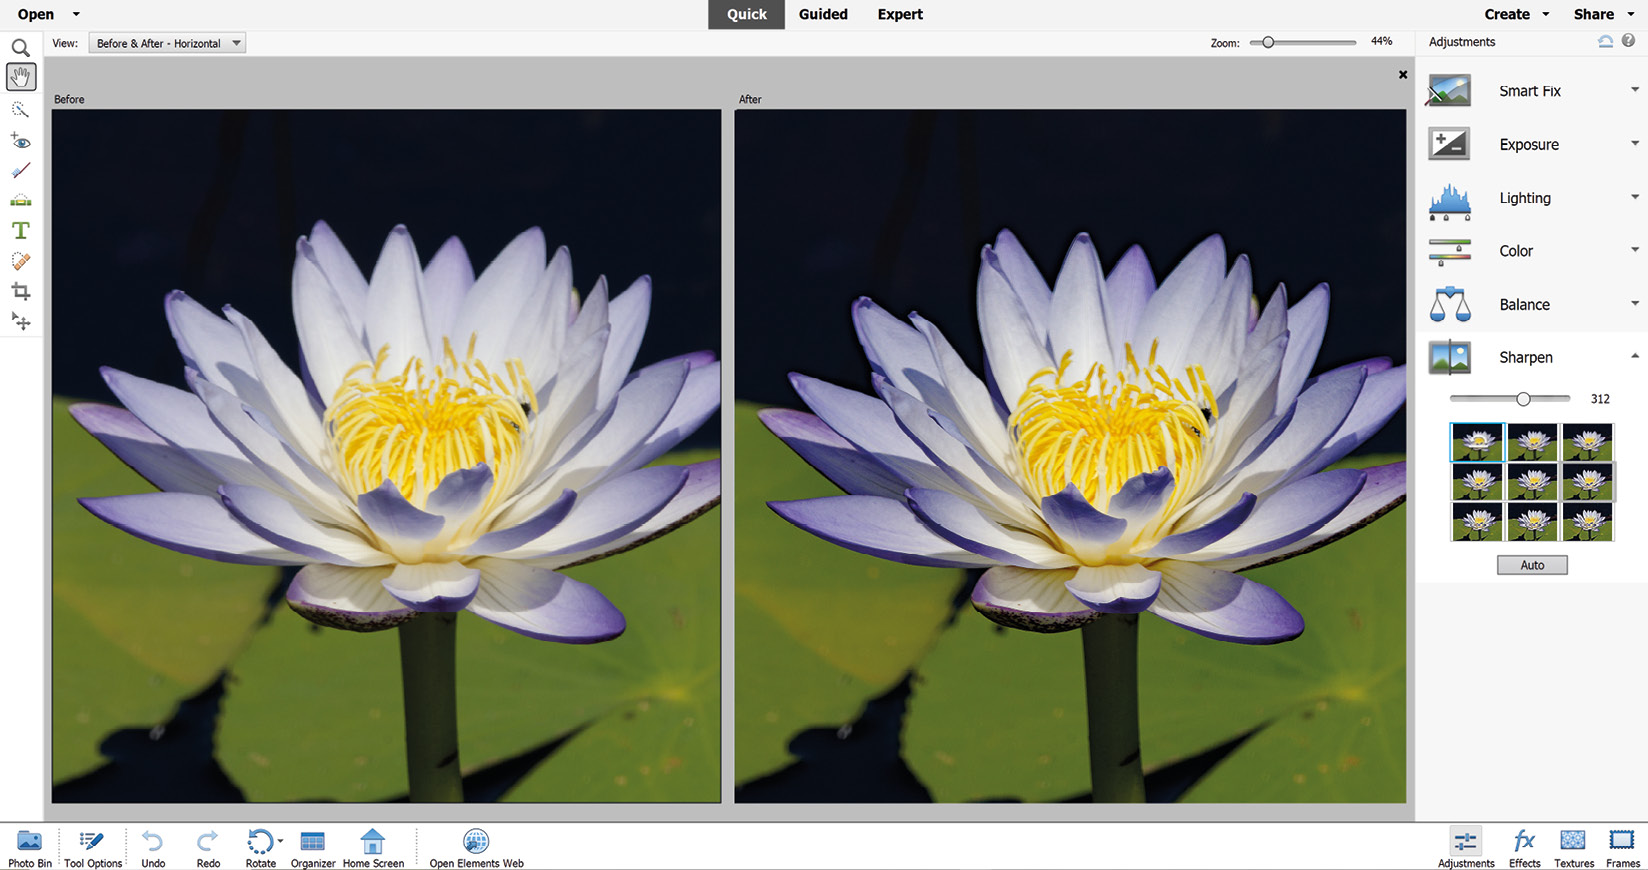Switch to Quick mode tab
This screenshot has height=870, width=1648.
click(x=747, y=14)
